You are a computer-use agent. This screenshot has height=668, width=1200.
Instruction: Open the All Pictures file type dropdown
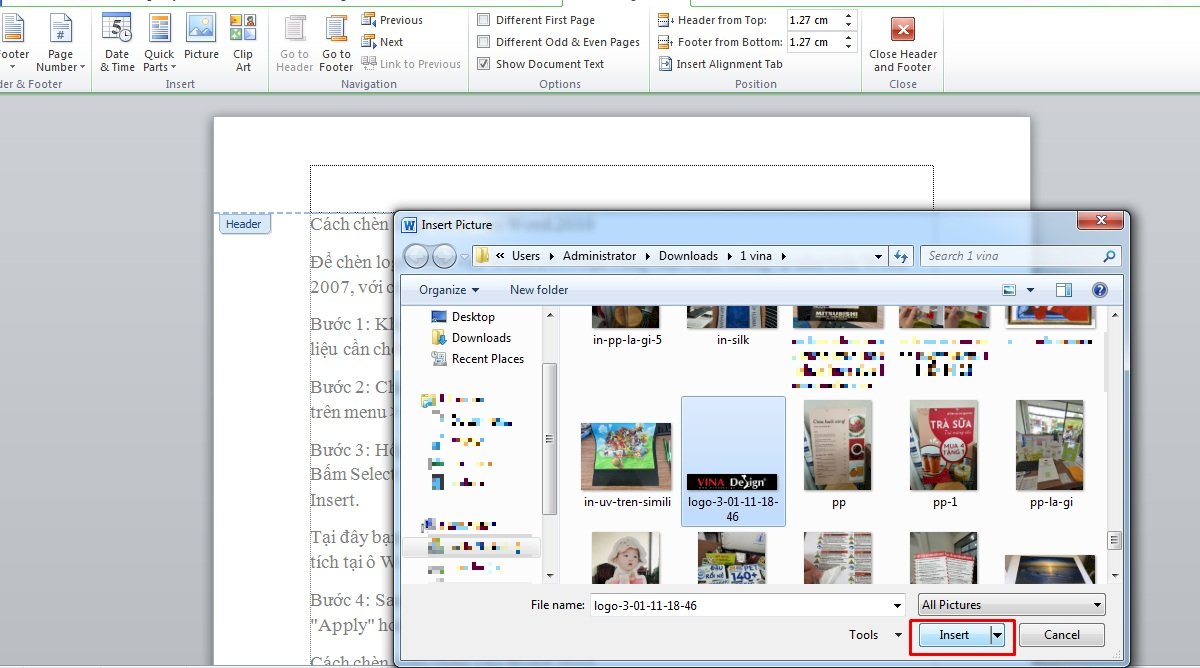coord(1011,605)
